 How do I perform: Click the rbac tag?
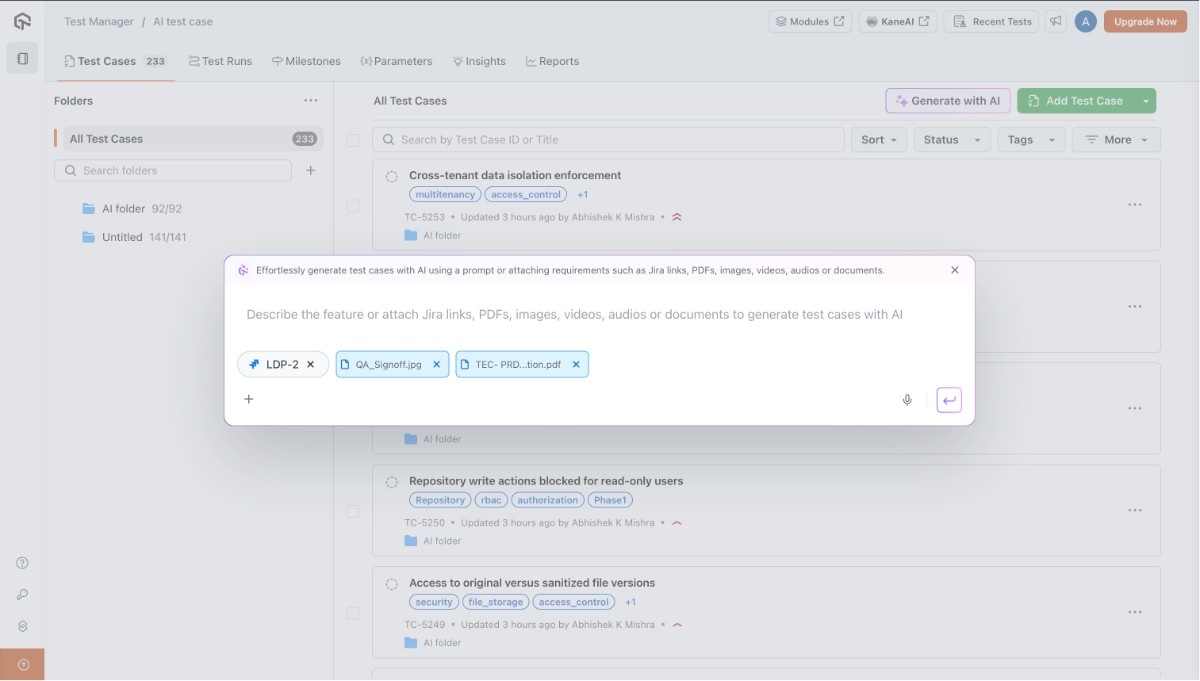click(491, 500)
